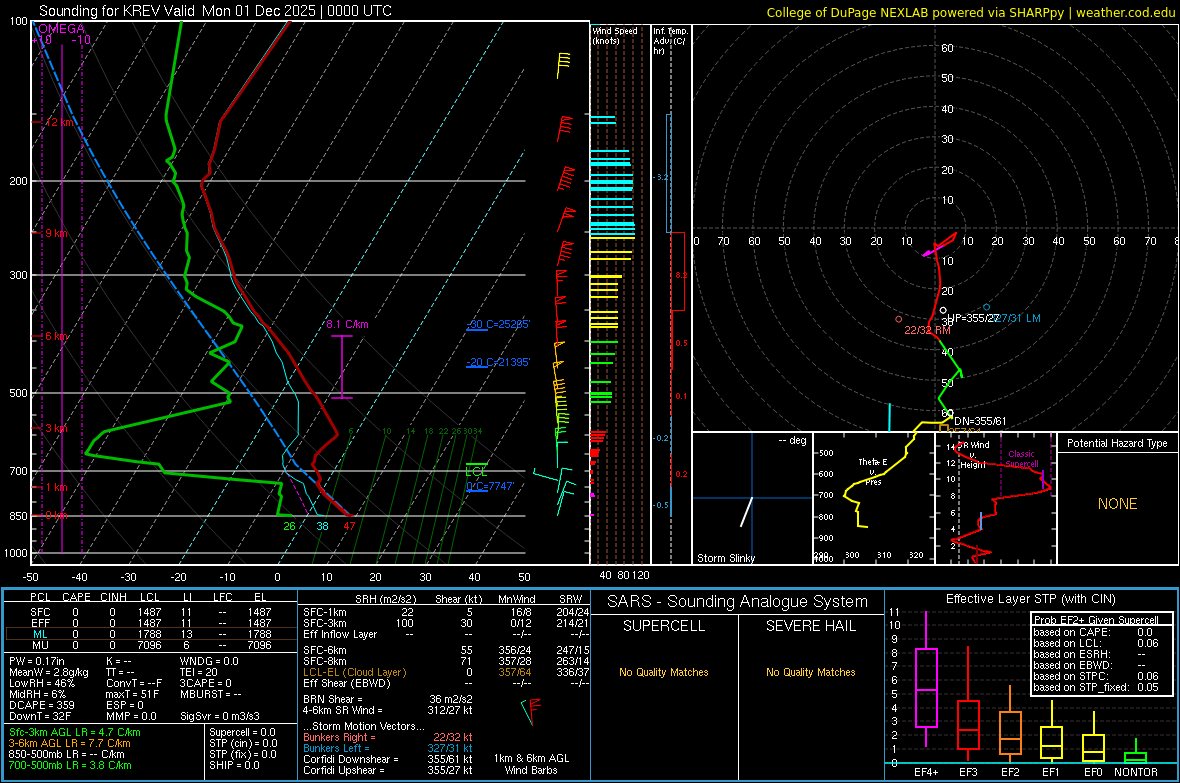Select the green LCL marker label
Image resolution: width=1180 pixels, height=783 pixels.
(476, 472)
